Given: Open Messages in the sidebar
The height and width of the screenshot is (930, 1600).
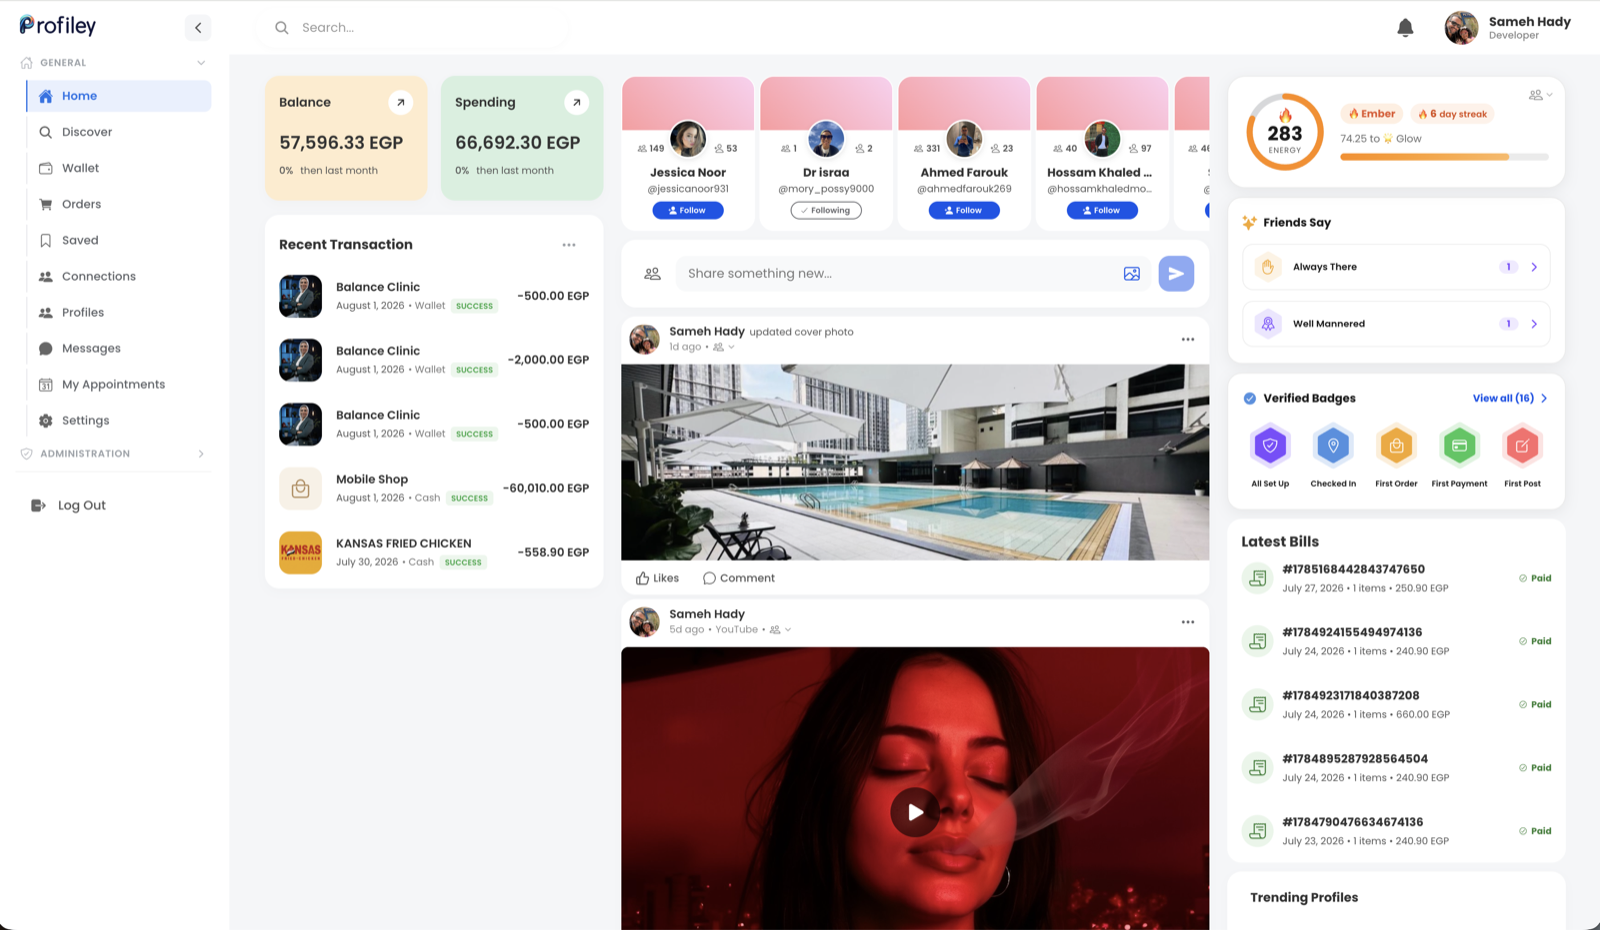Looking at the screenshot, I should point(118,348).
